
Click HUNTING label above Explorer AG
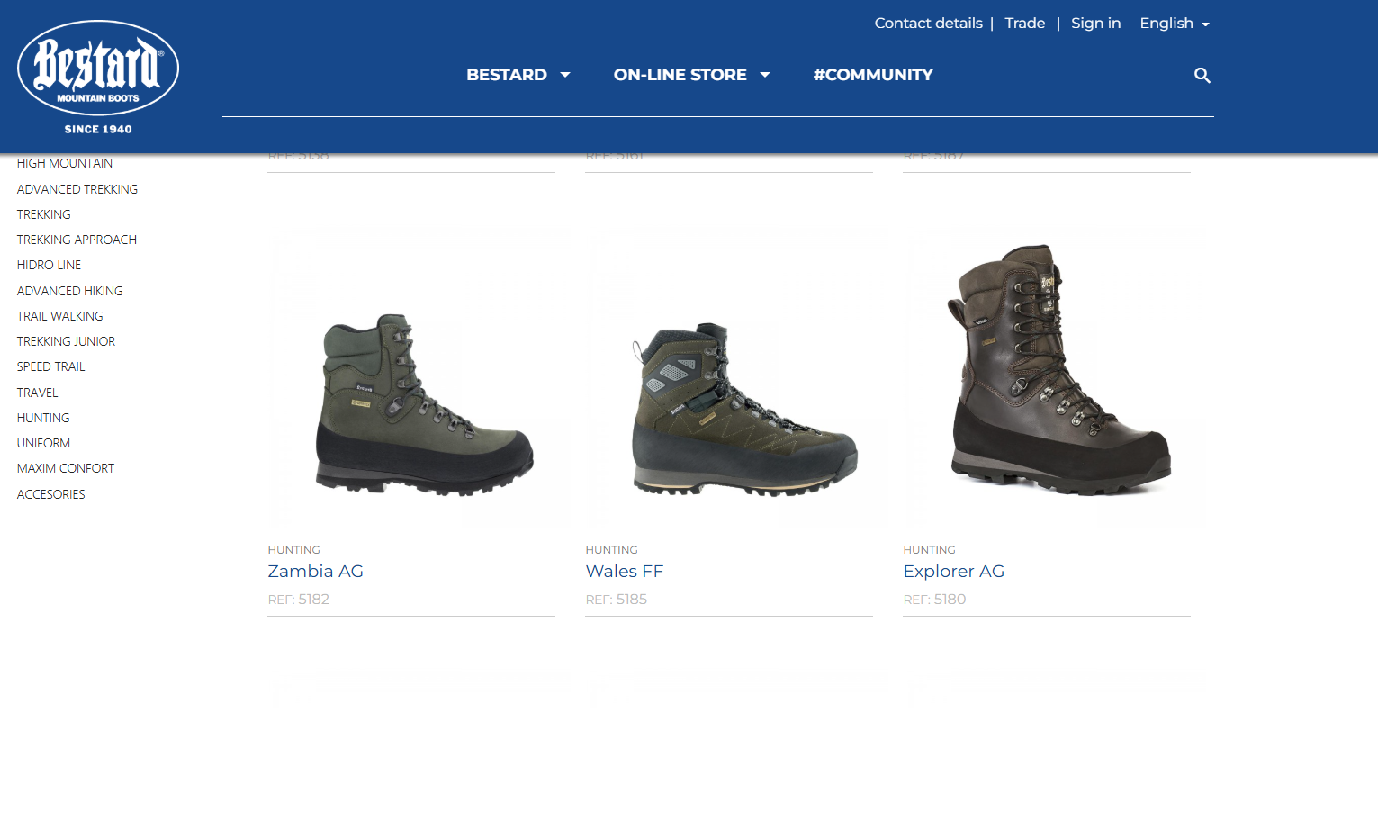click(x=929, y=550)
